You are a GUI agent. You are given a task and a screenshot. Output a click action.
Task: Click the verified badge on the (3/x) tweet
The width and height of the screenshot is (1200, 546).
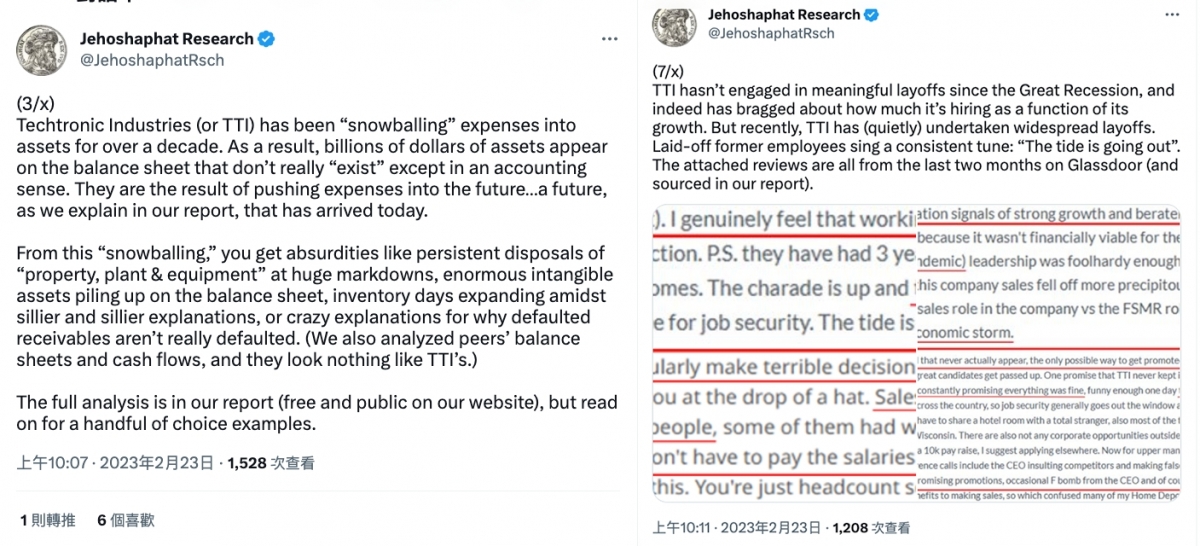pyautogui.click(x=267, y=39)
